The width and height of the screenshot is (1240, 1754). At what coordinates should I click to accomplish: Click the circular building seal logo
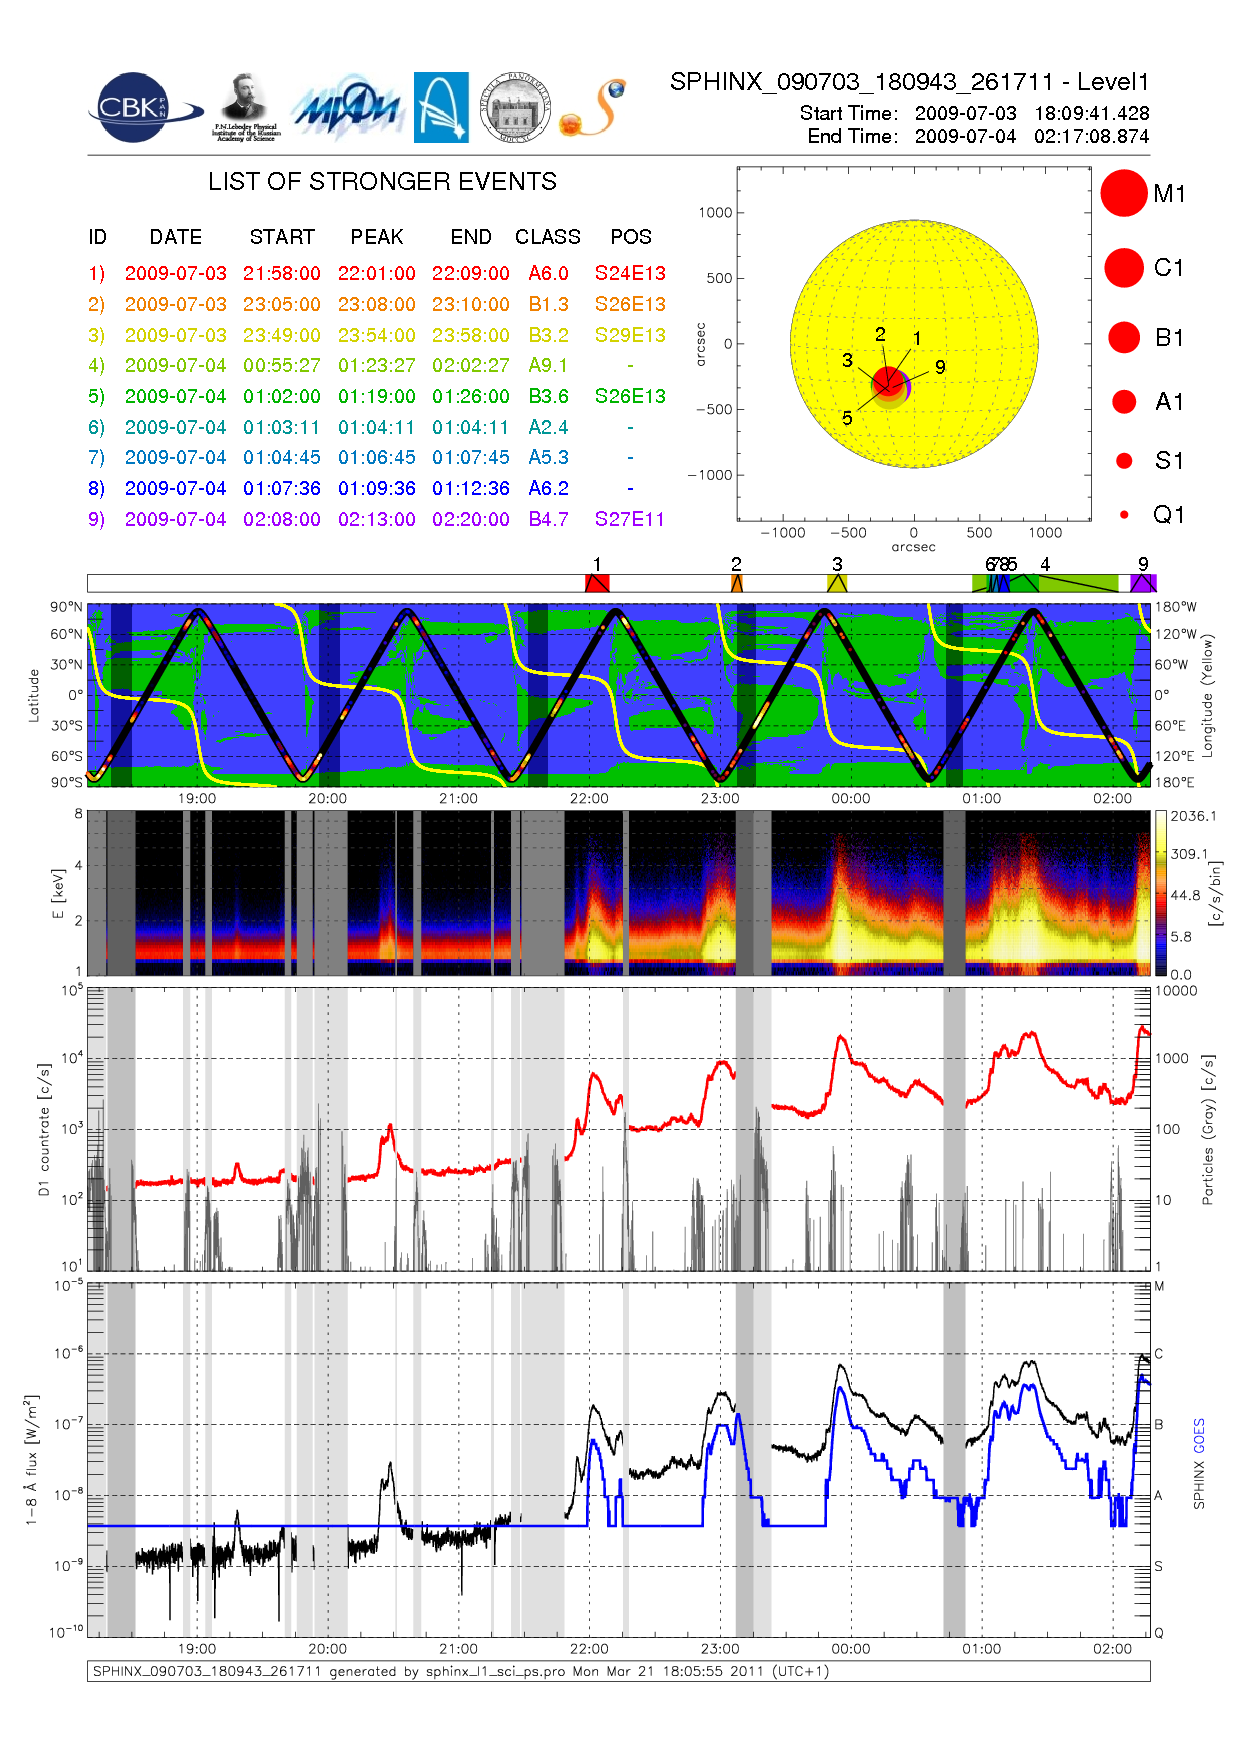click(x=515, y=108)
